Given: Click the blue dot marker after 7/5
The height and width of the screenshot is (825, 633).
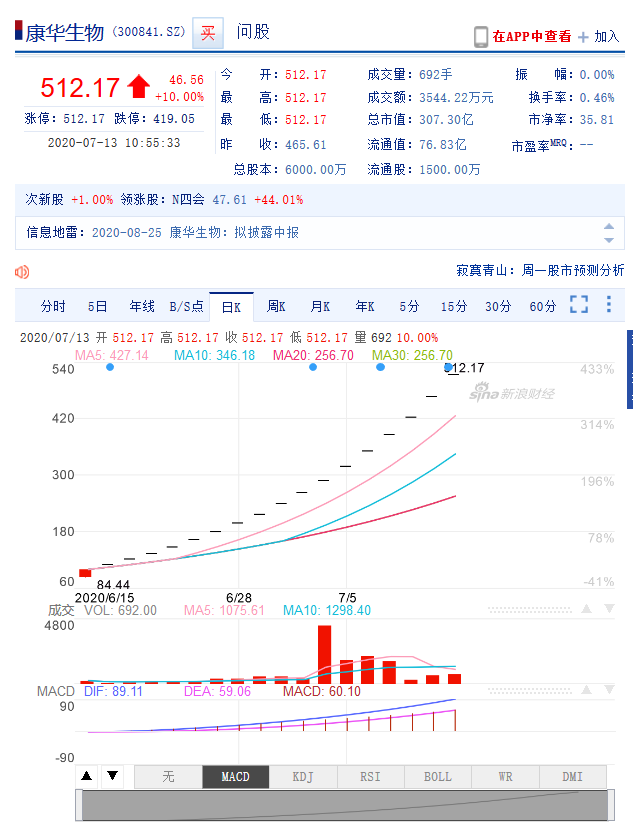Looking at the screenshot, I should 380,367.
